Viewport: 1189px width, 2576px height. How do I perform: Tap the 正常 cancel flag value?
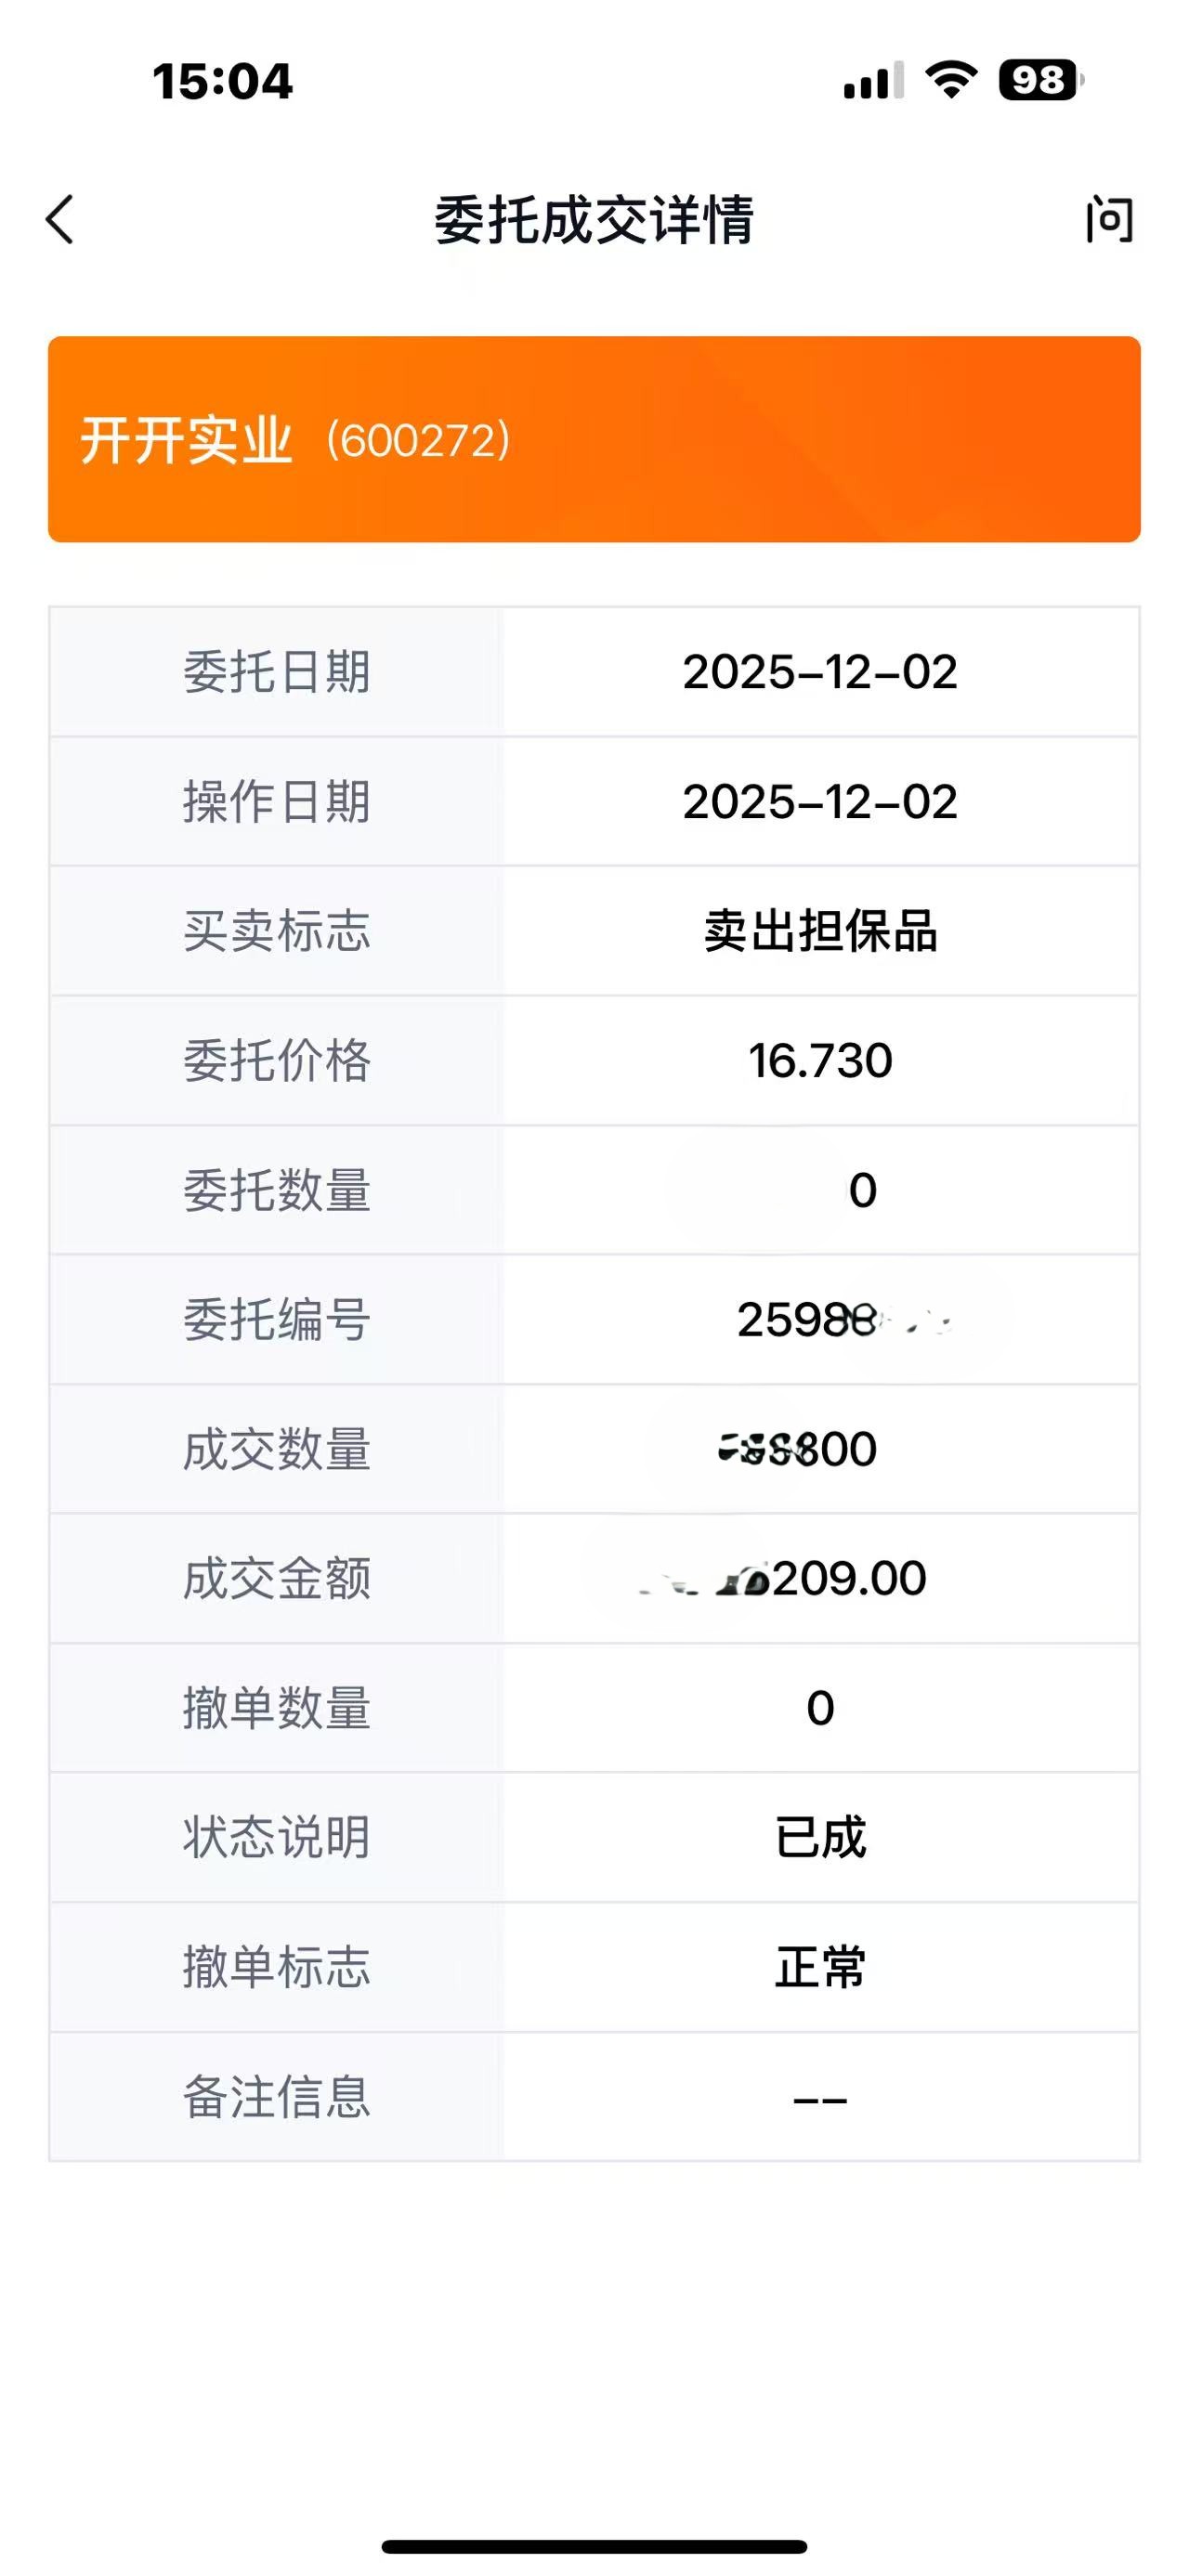820,1967
